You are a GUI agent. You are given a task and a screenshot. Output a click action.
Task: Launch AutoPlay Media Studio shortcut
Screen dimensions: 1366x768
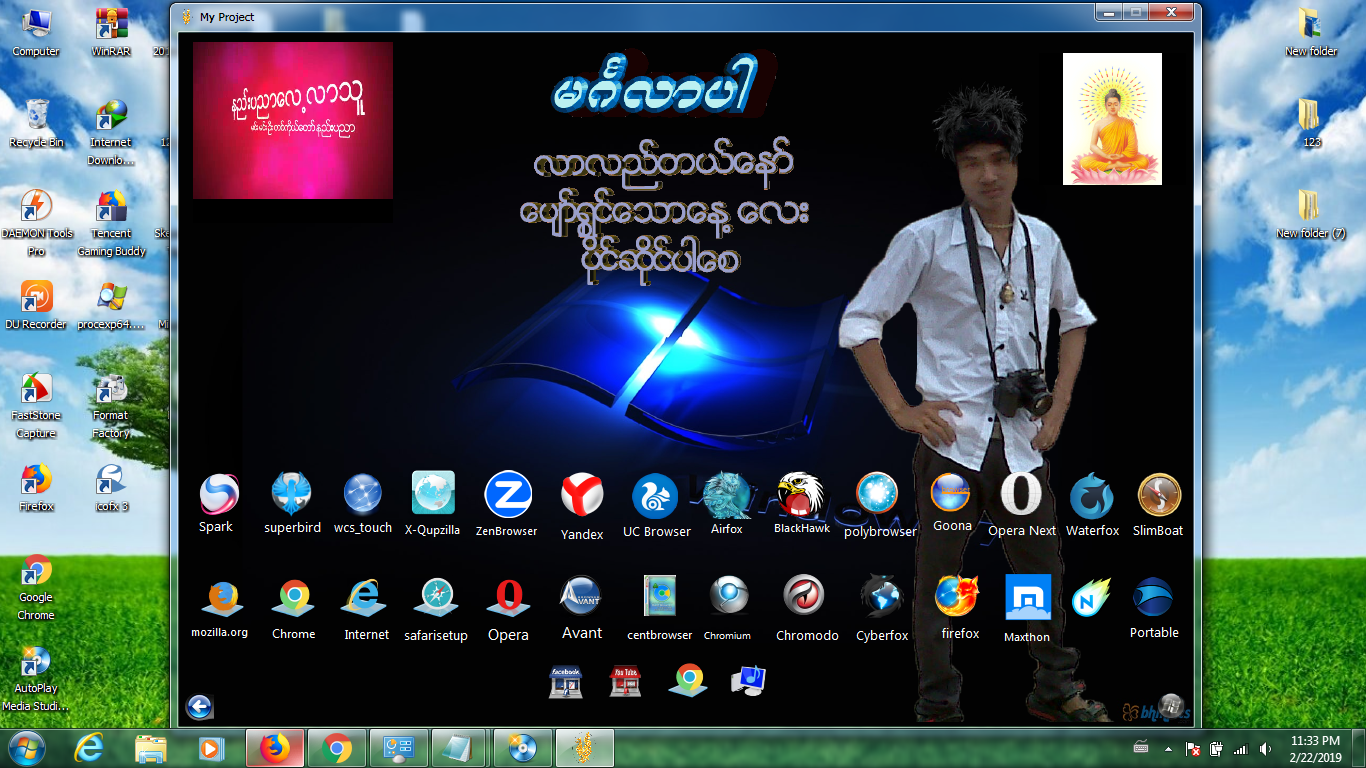pyautogui.click(x=36, y=679)
